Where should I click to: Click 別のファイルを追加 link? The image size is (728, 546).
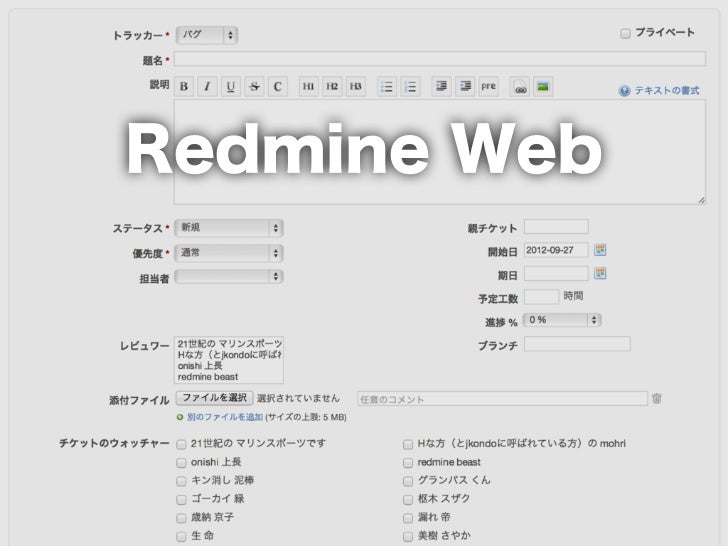[225, 417]
